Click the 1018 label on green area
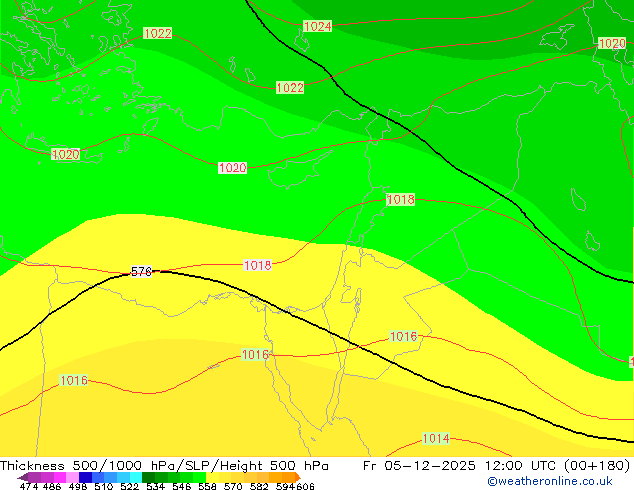Viewport: 634px width, 490px height. (400, 199)
